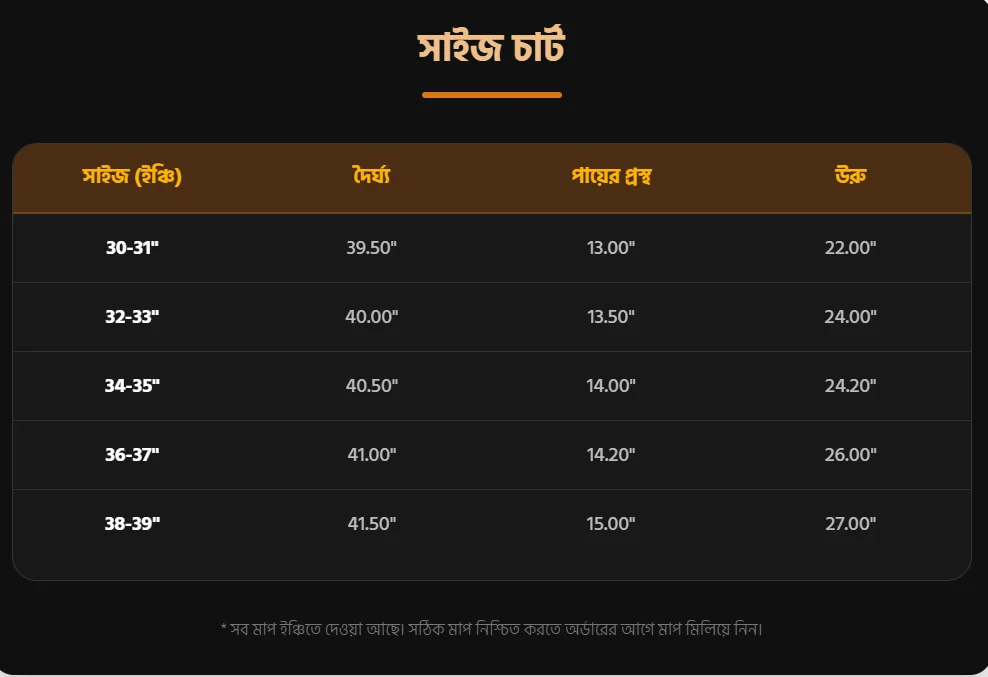
Task: Click the 13.50" leg width cell
Action: tap(611, 316)
